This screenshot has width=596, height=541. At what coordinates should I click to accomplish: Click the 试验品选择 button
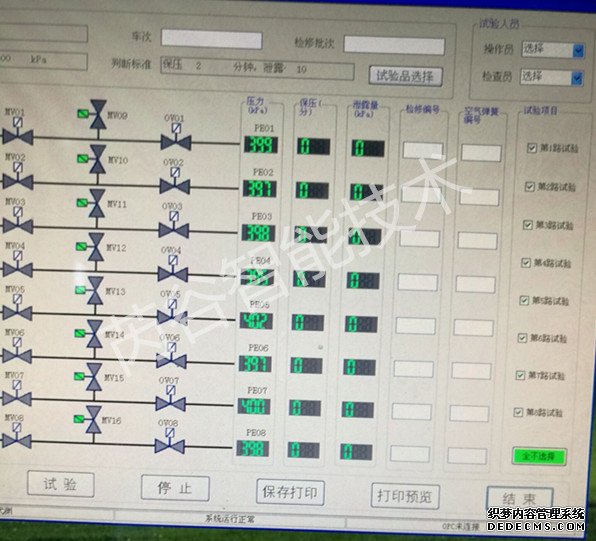coord(405,76)
